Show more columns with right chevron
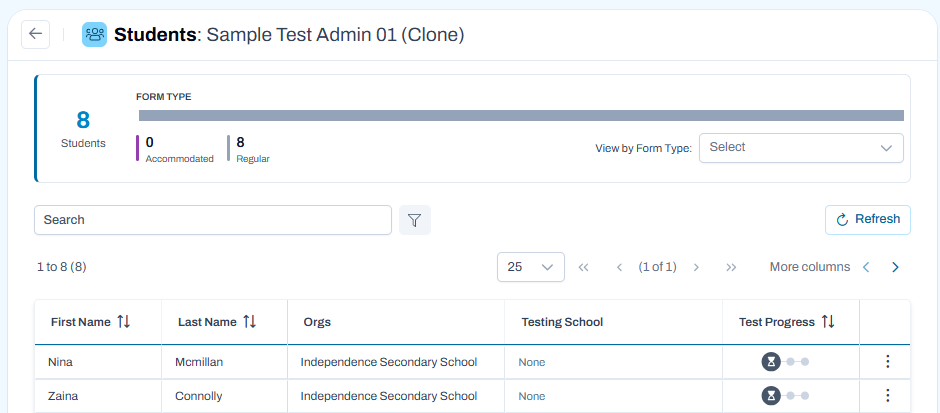Viewport: 940px width, 413px height. 895,267
